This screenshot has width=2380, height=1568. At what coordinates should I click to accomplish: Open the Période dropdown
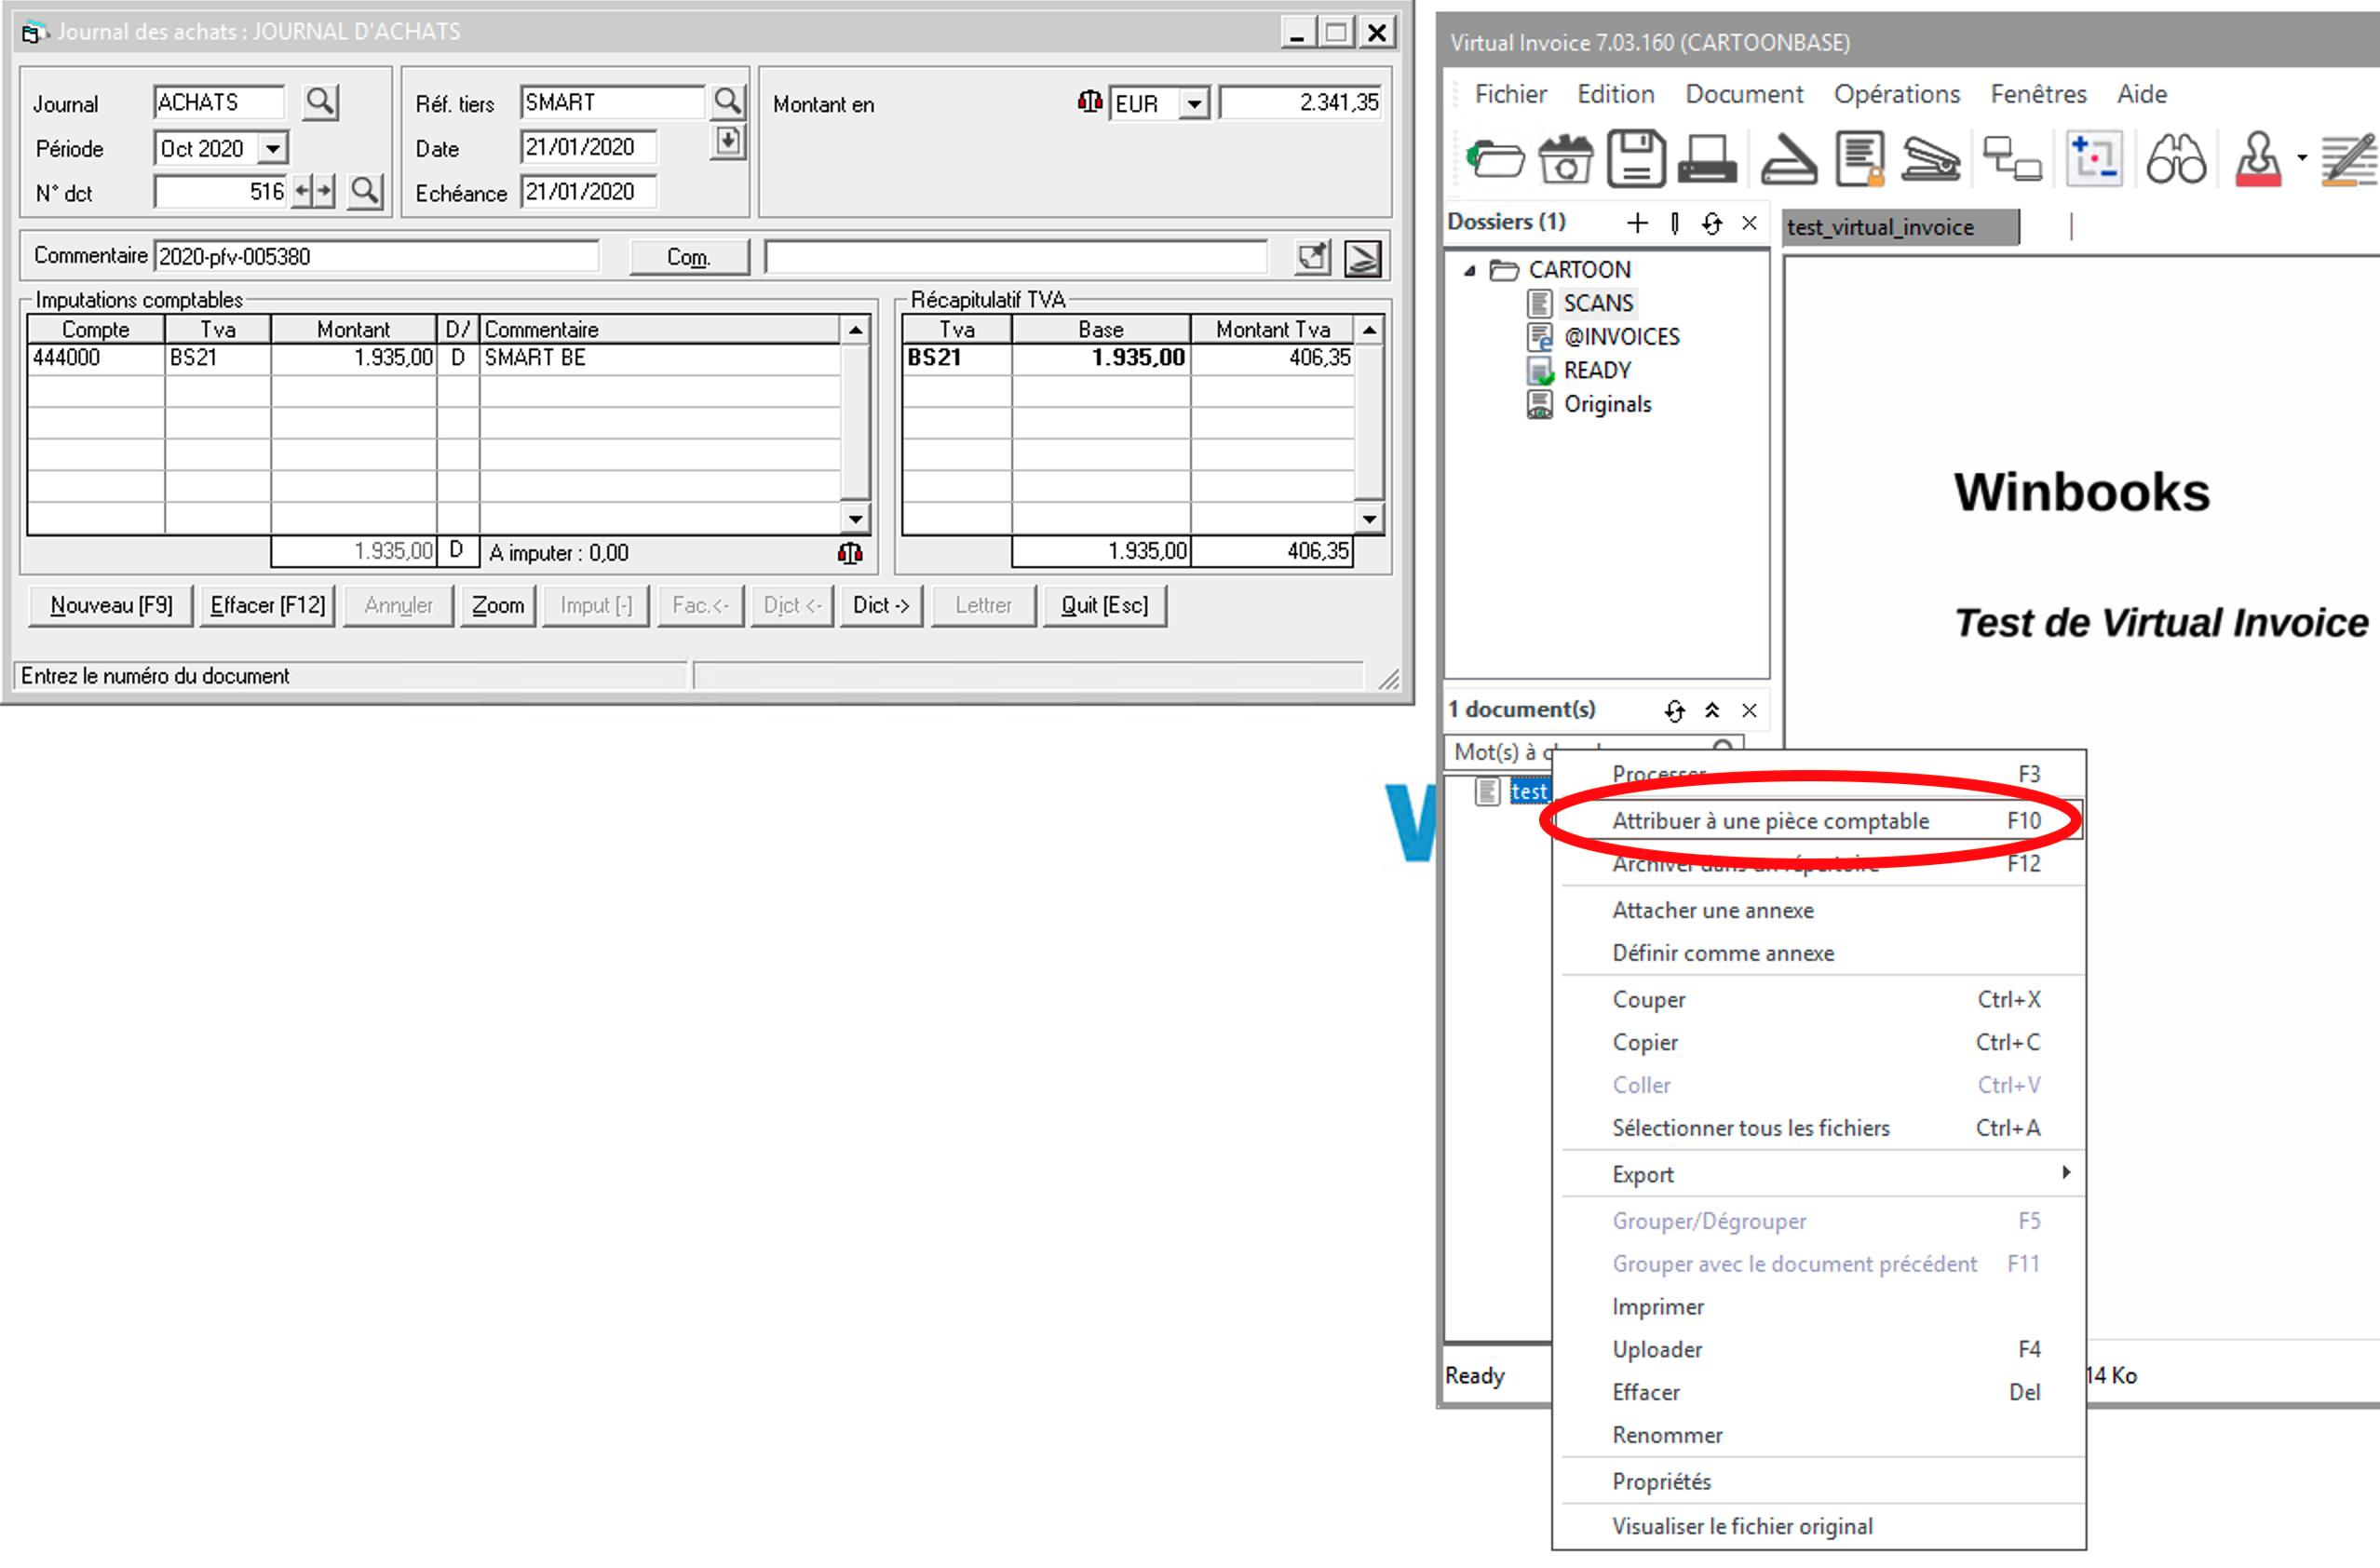272,149
